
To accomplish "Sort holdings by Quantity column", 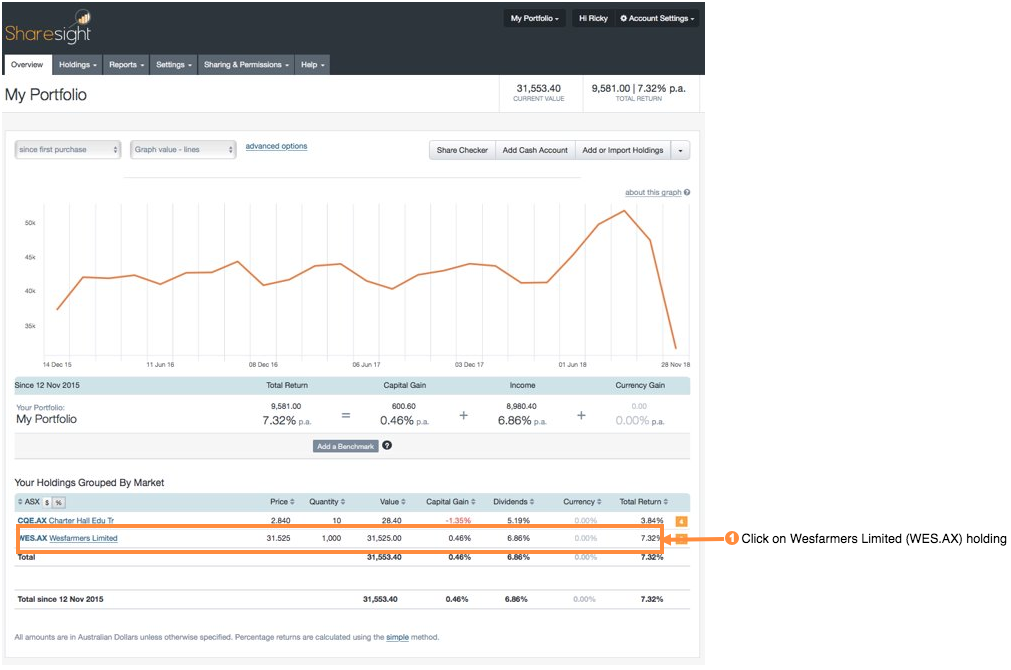I will pyautogui.click(x=327, y=502).
